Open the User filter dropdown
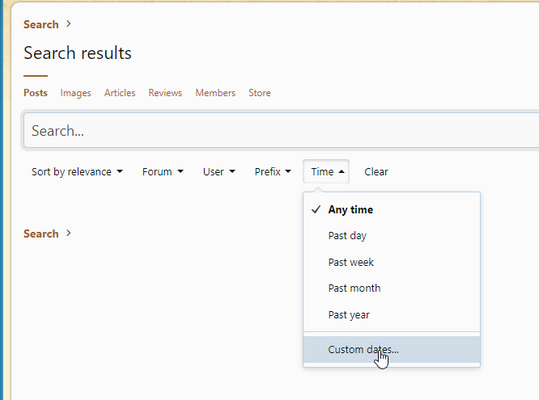 (219, 171)
